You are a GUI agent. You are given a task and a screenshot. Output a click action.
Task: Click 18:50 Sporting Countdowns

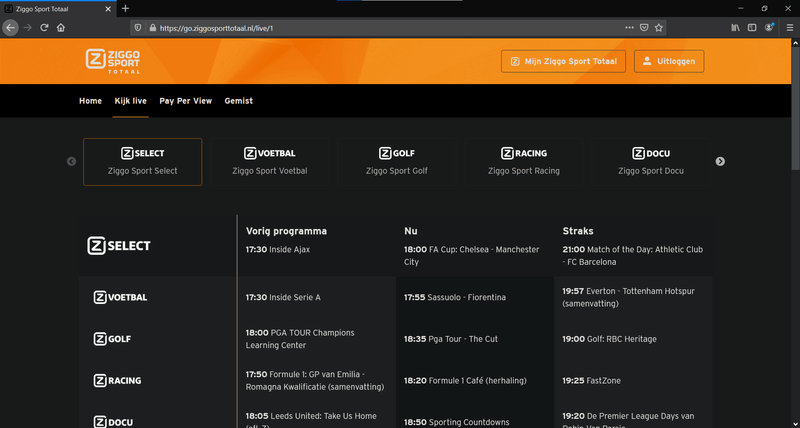pos(456,422)
